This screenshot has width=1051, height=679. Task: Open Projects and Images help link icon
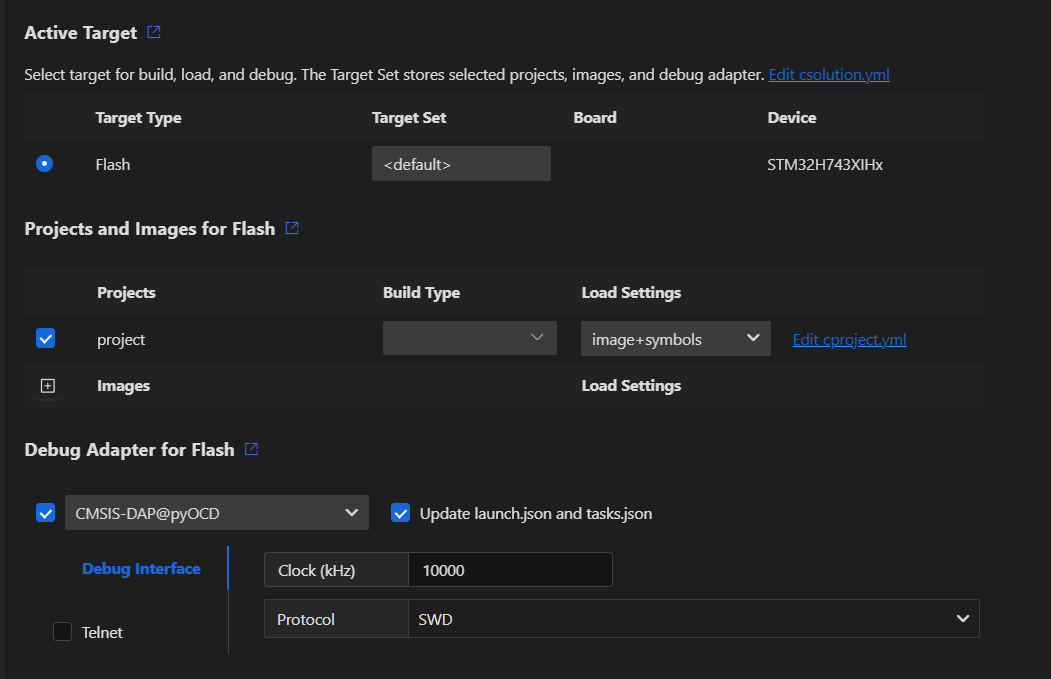coord(292,228)
